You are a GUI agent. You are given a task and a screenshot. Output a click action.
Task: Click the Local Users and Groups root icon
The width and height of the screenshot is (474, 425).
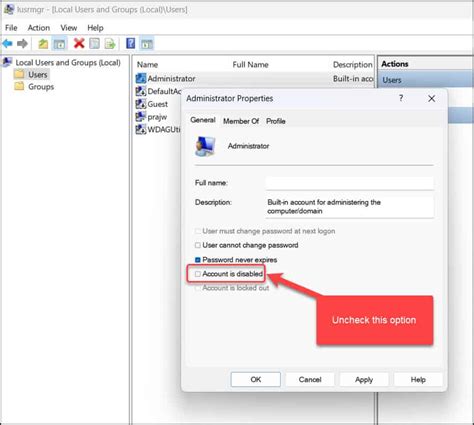coord(7,62)
